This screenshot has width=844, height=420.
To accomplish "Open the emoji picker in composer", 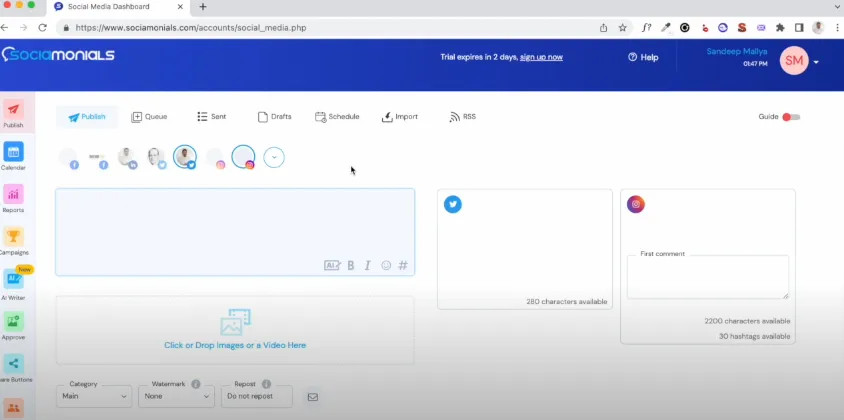I will click(x=386, y=265).
